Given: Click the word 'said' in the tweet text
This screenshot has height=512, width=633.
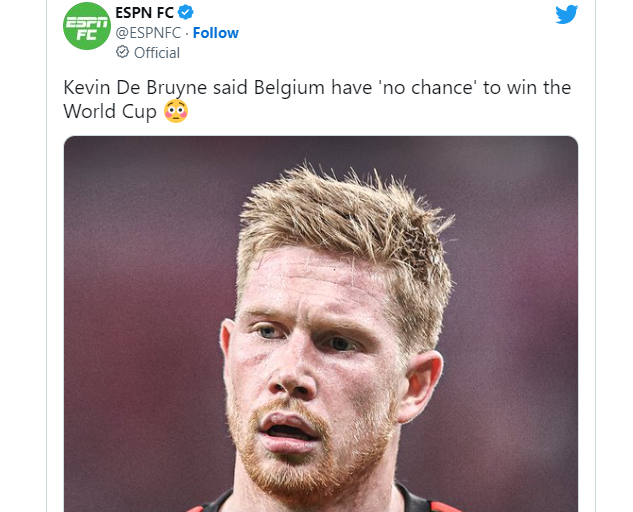Looking at the screenshot, I should point(230,88).
